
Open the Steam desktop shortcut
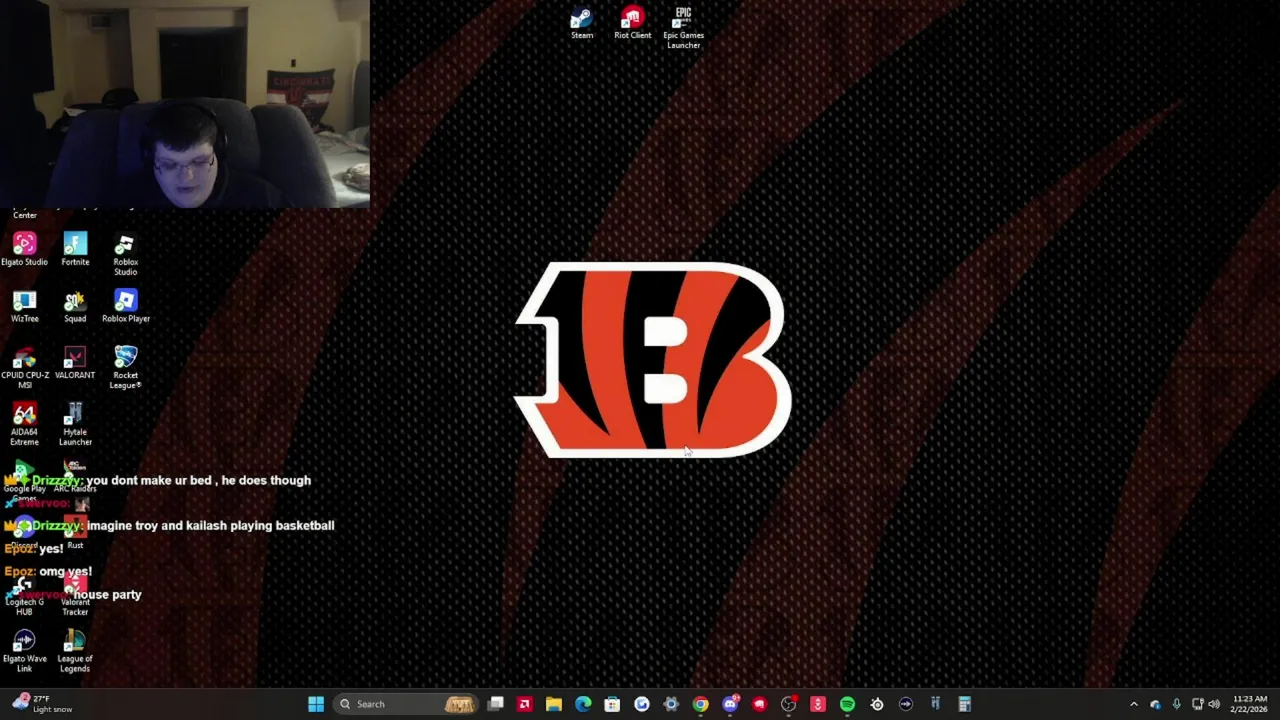581,23
